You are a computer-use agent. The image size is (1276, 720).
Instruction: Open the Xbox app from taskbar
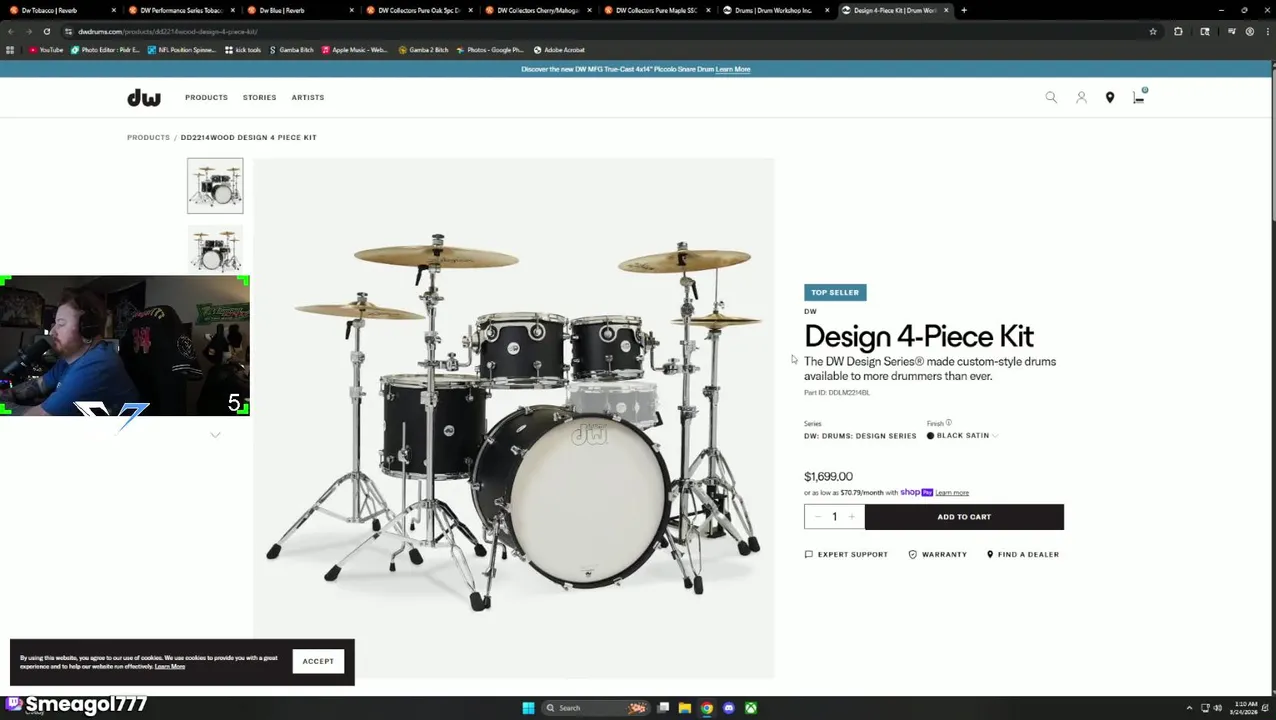[x=751, y=708]
